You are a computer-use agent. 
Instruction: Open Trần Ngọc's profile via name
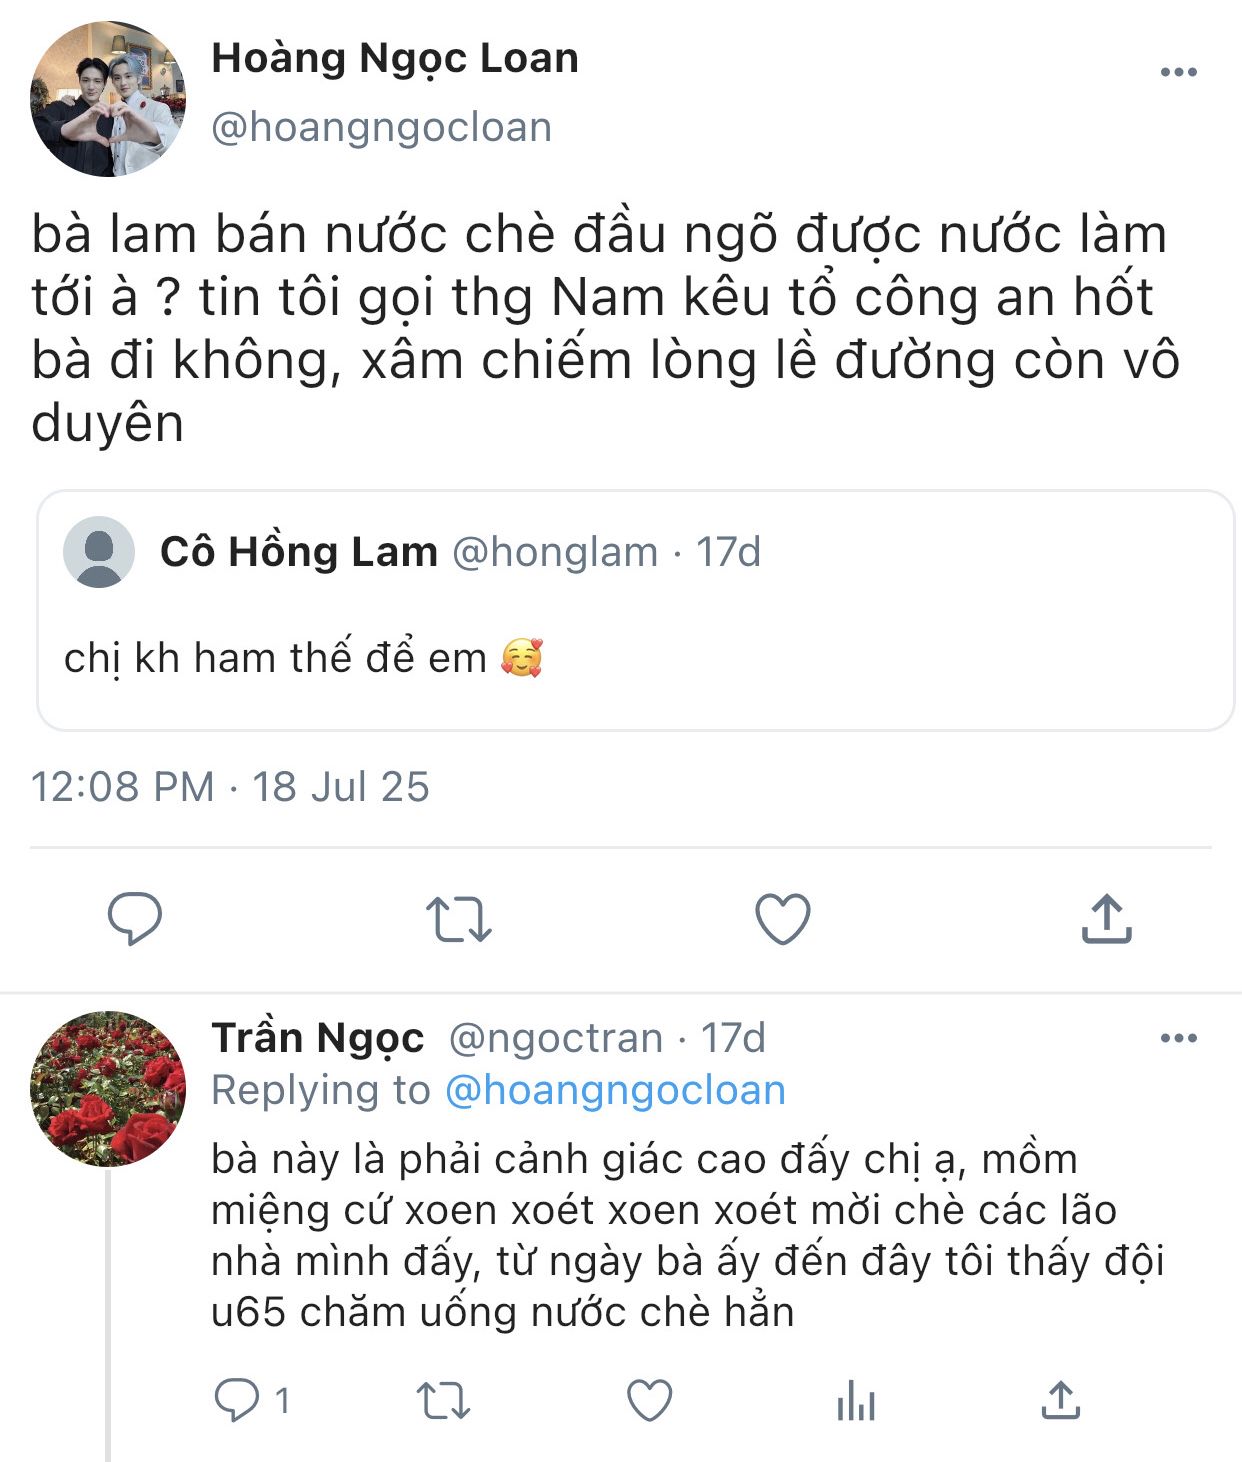pos(318,1038)
